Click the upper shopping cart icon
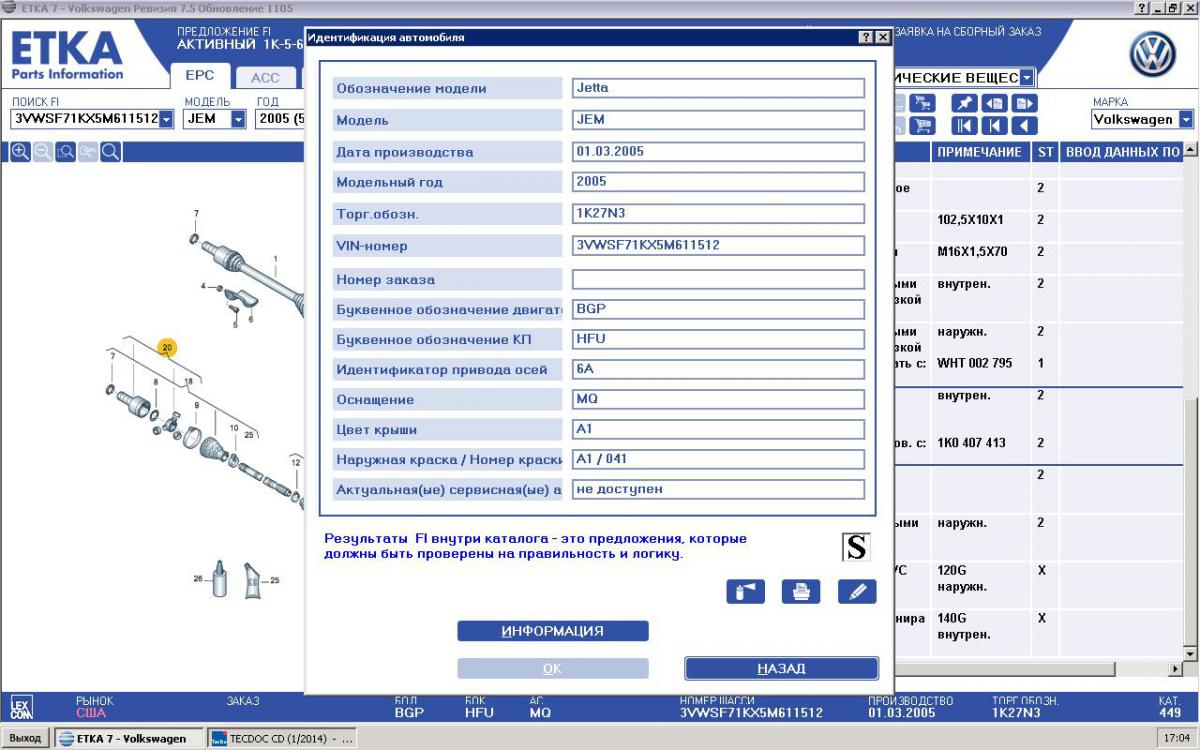This screenshot has width=1200, height=750. click(x=922, y=103)
